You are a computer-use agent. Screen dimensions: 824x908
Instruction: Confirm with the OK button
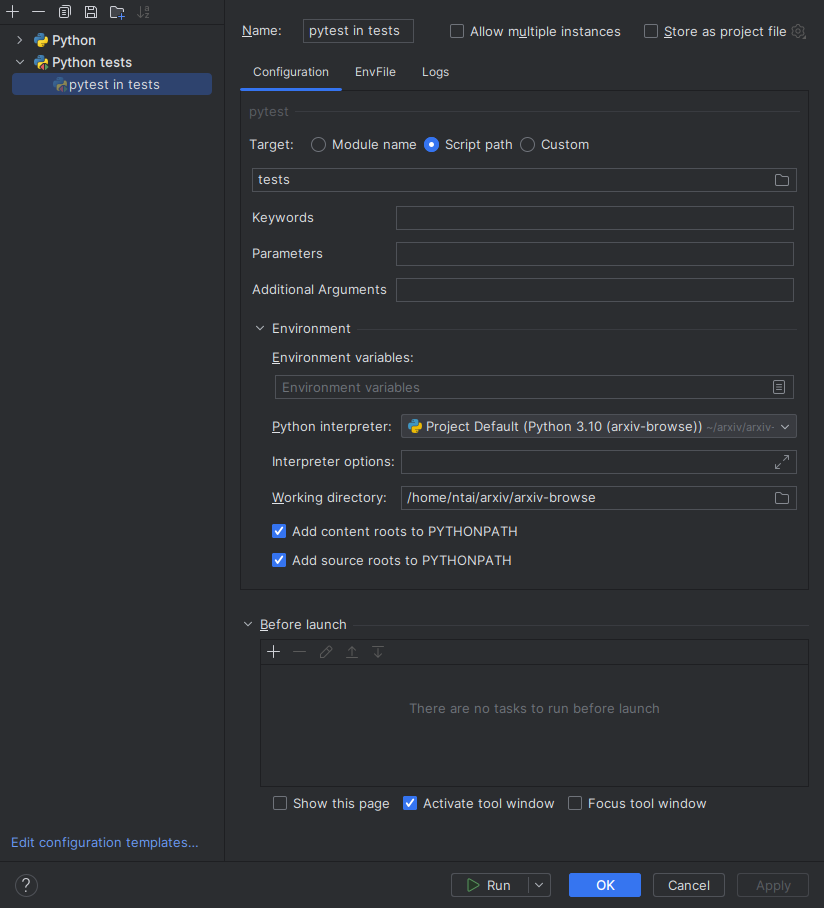605,885
